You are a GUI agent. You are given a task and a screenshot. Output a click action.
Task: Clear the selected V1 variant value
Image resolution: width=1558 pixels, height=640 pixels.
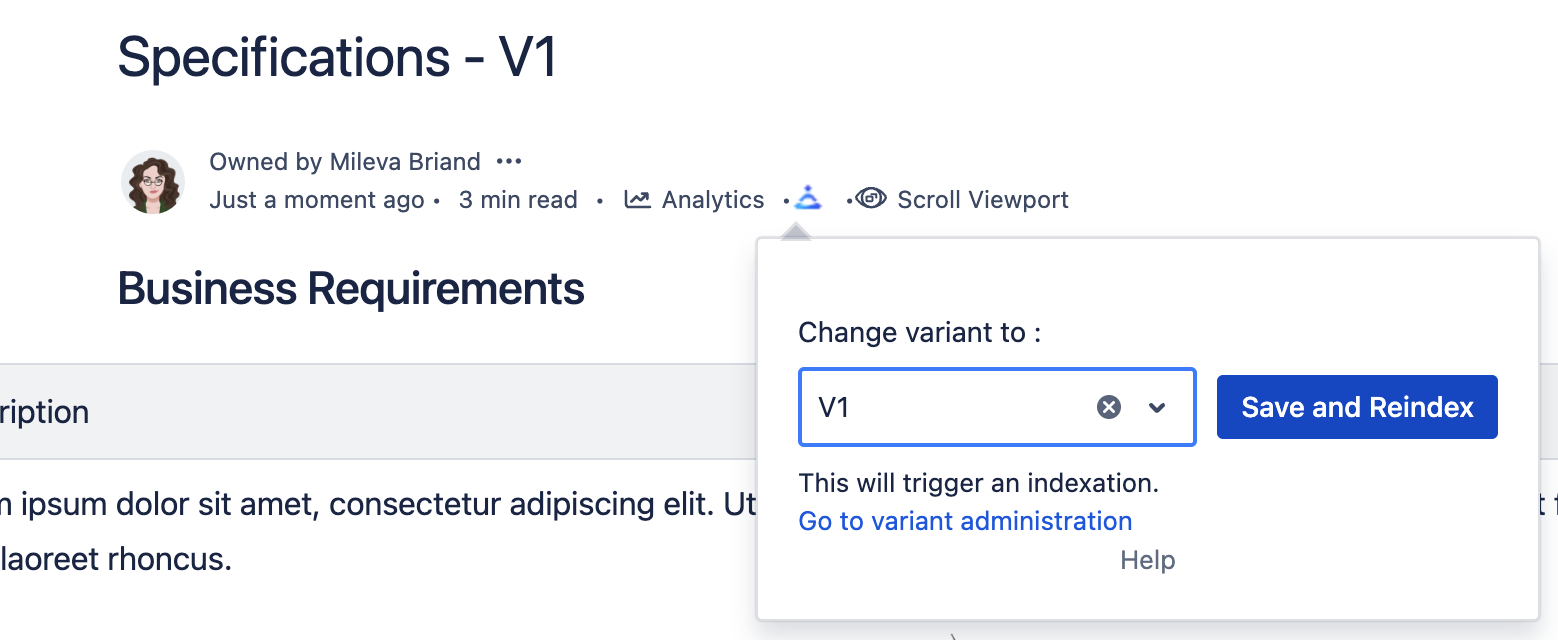coord(1109,407)
